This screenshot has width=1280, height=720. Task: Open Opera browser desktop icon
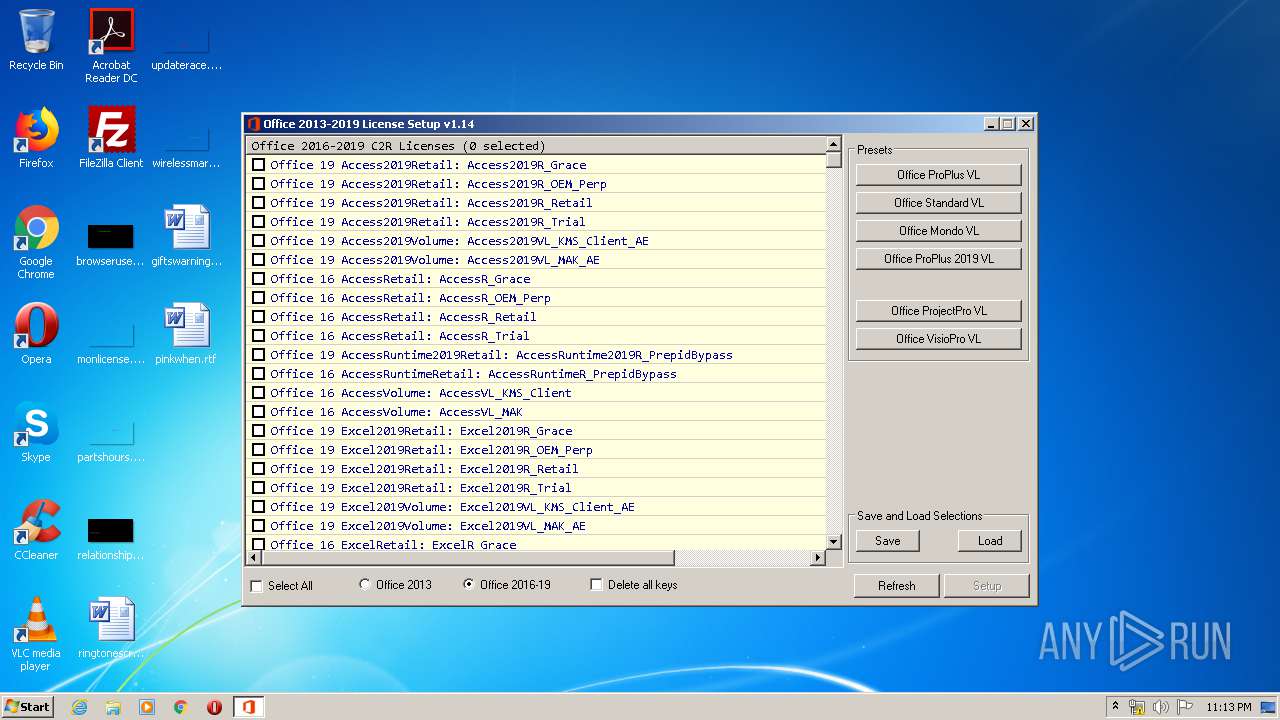36,334
